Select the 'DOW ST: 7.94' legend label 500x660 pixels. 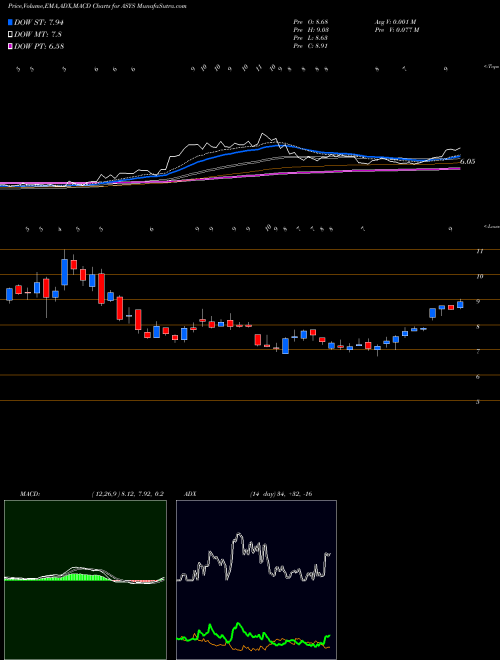pos(38,22)
